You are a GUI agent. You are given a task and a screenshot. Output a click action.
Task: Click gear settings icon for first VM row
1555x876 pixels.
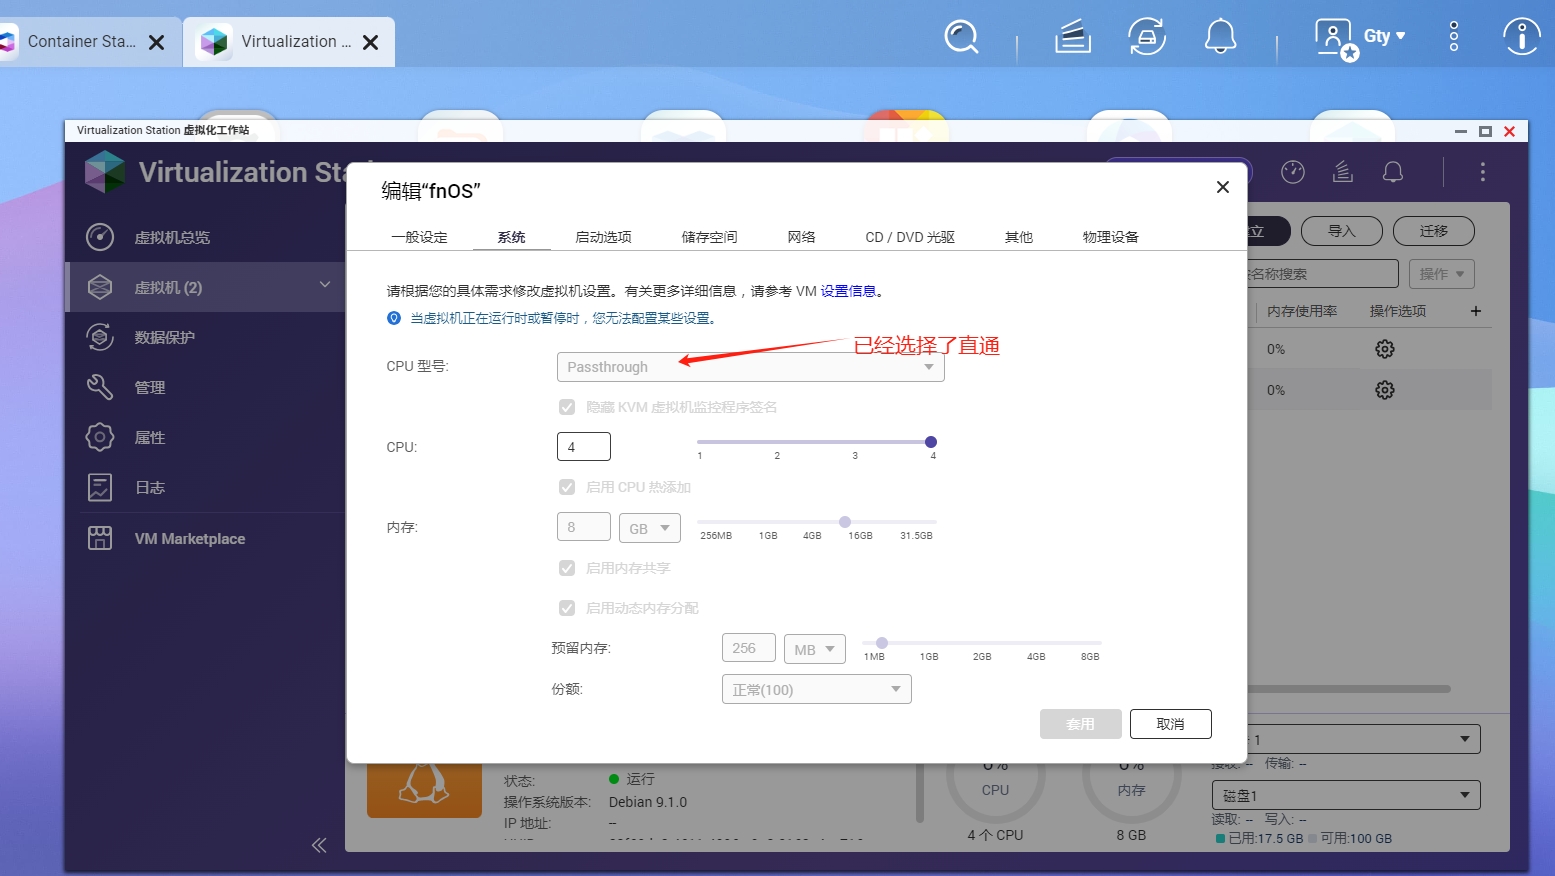1384,349
